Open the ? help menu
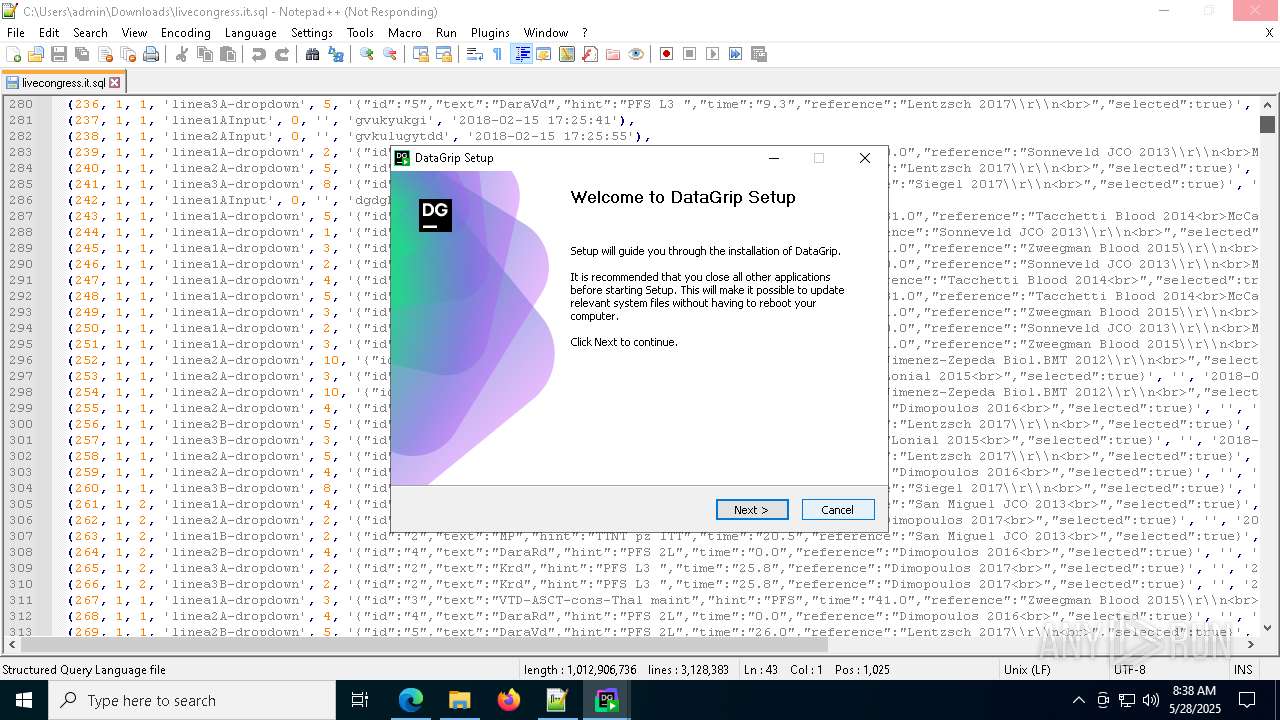This screenshot has width=1280, height=720. tap(585, 33)
